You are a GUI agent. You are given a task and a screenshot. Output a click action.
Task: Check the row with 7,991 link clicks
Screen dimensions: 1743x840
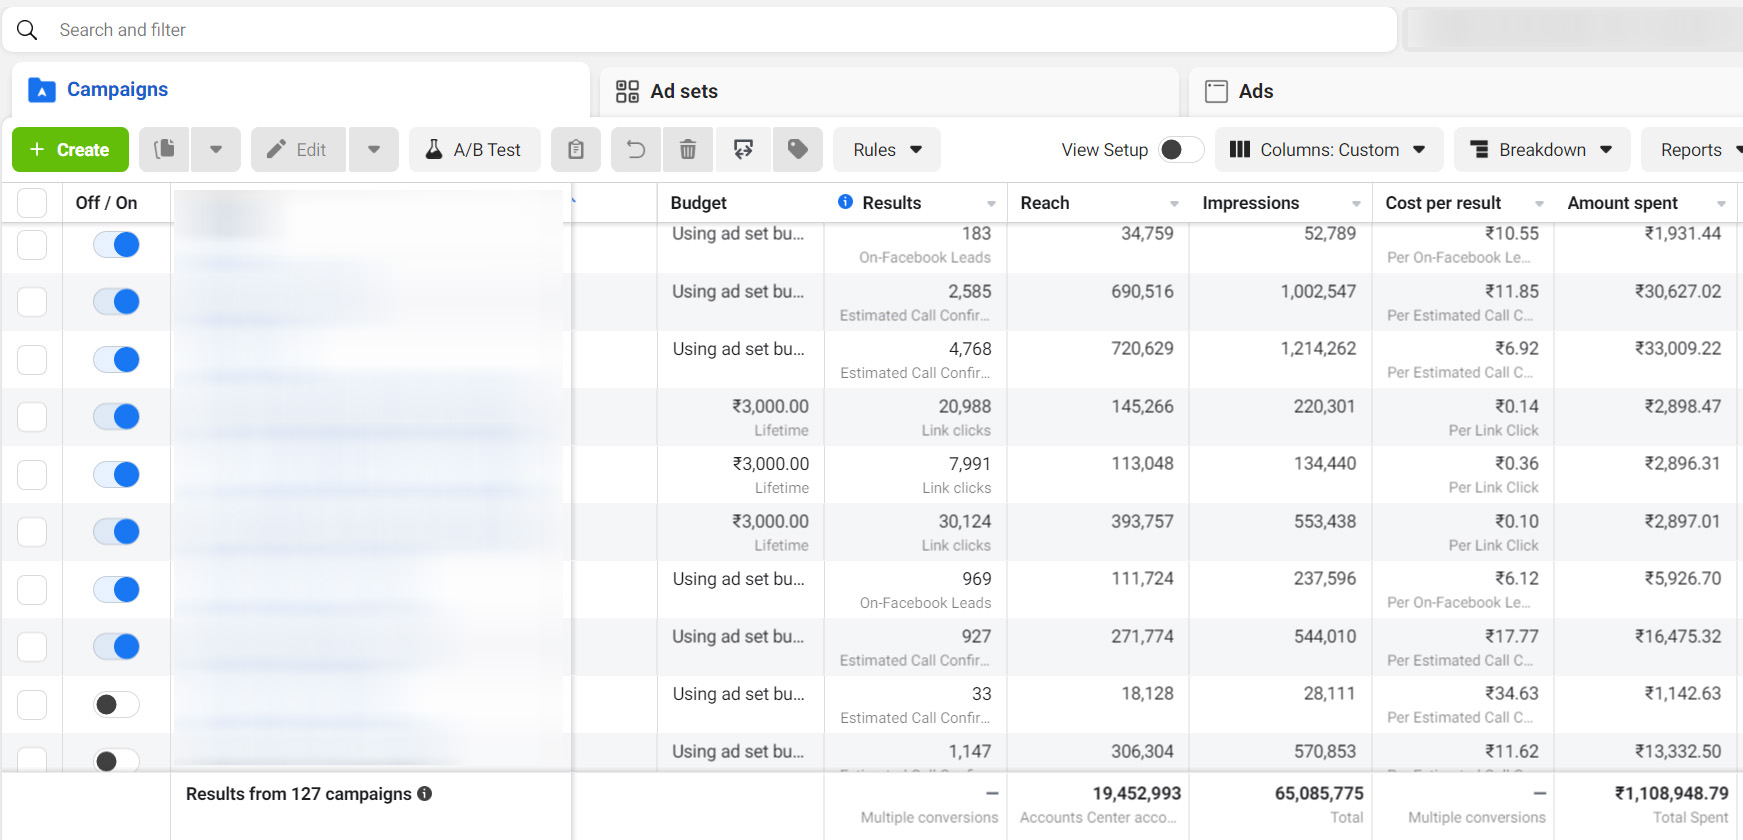[32, 474]
